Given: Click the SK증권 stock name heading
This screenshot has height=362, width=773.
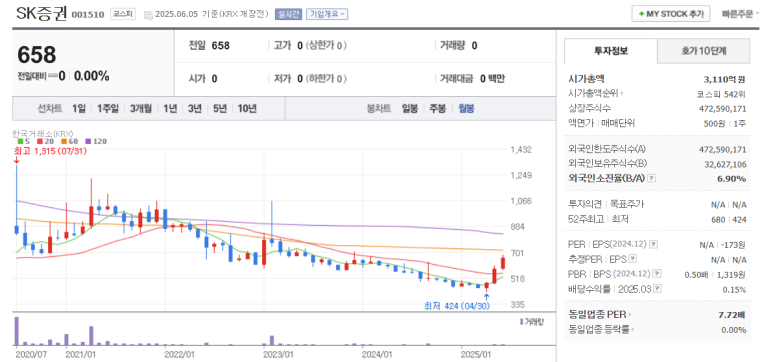Looking at the screenshot, I should click(x=42, y=13).
